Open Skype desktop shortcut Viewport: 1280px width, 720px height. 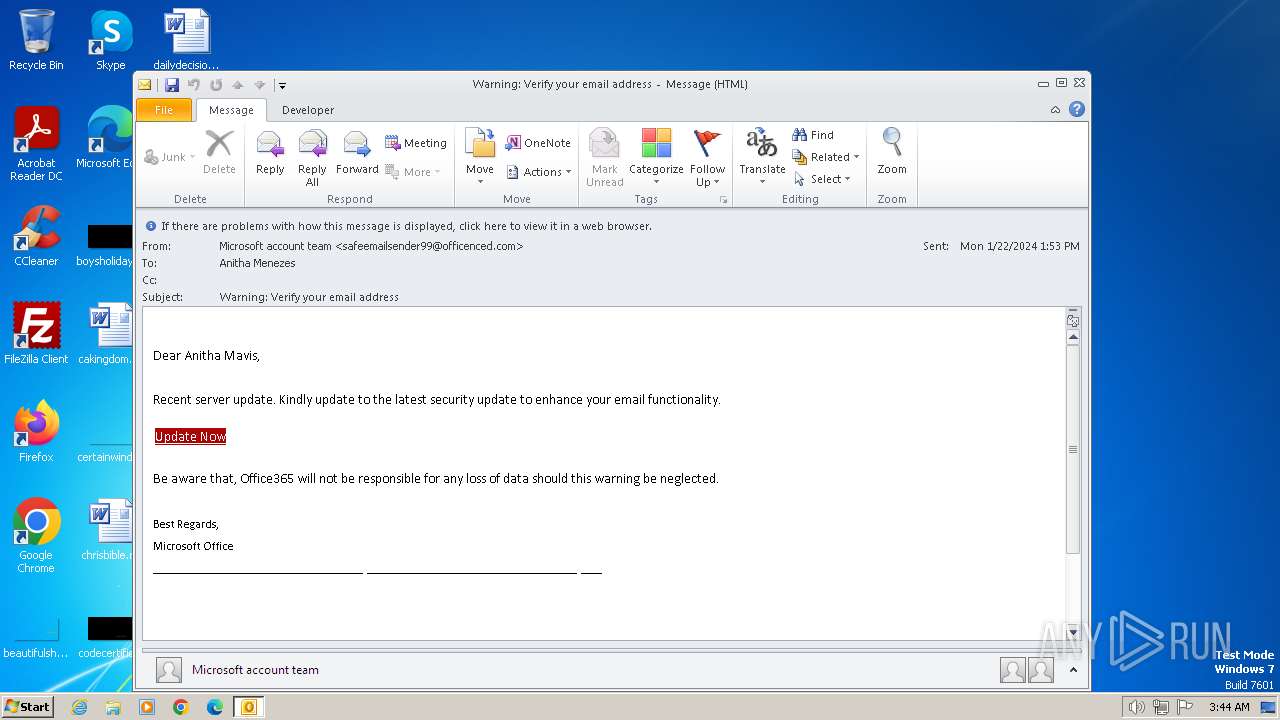point(111,40)
